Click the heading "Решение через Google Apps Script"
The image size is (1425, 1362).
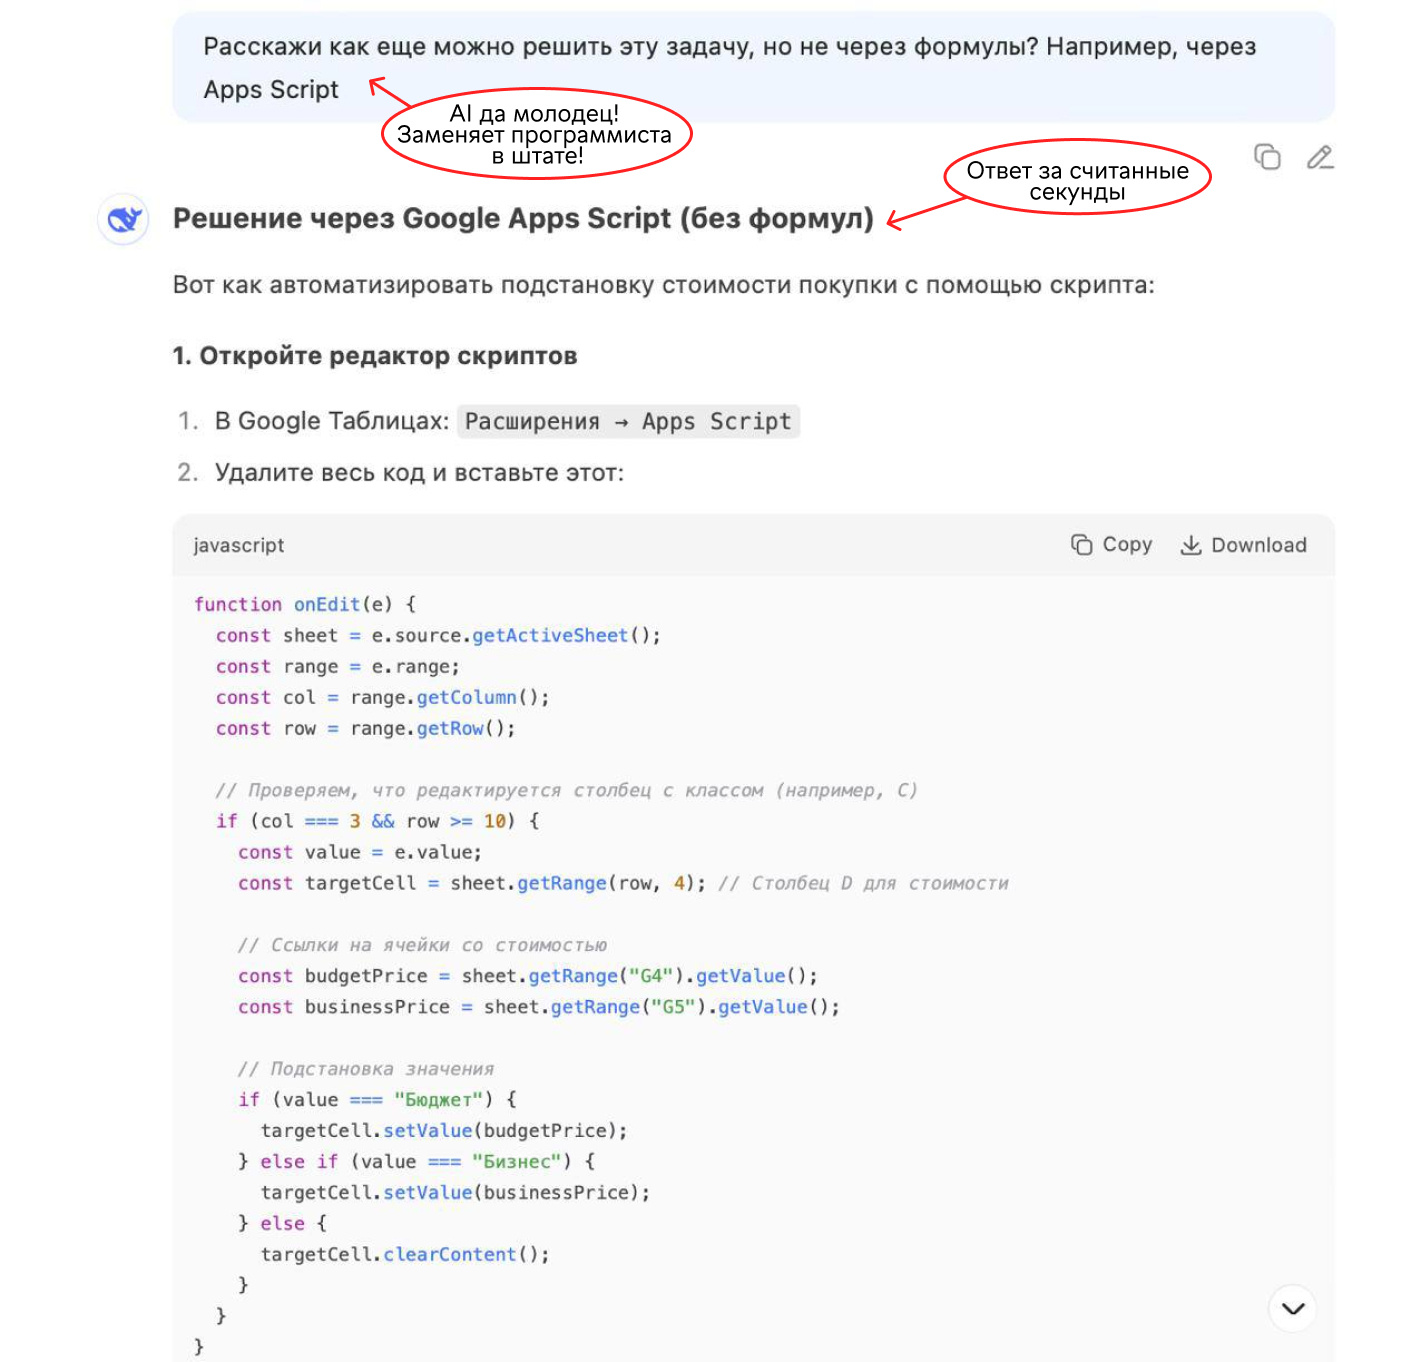(x=523, y=219)
